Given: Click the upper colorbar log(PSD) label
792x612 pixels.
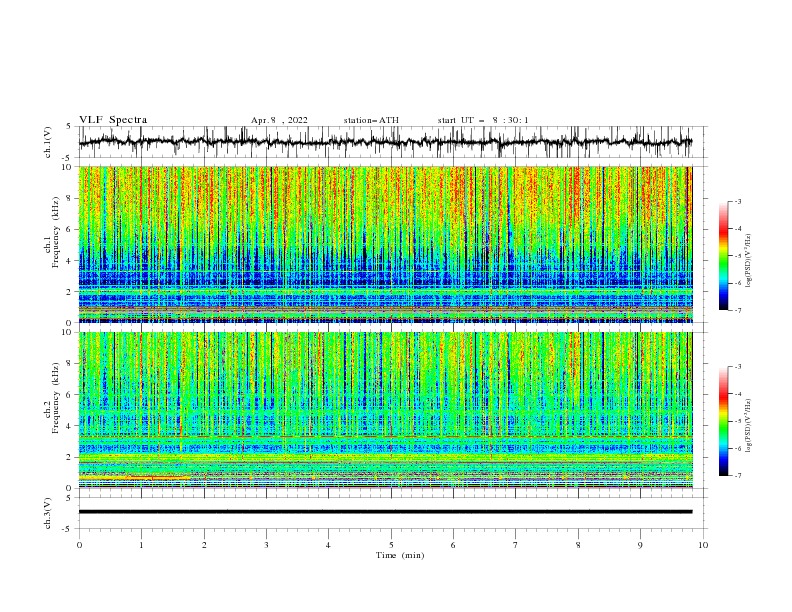Looking at the screenshot, I should tap(748, 259).
